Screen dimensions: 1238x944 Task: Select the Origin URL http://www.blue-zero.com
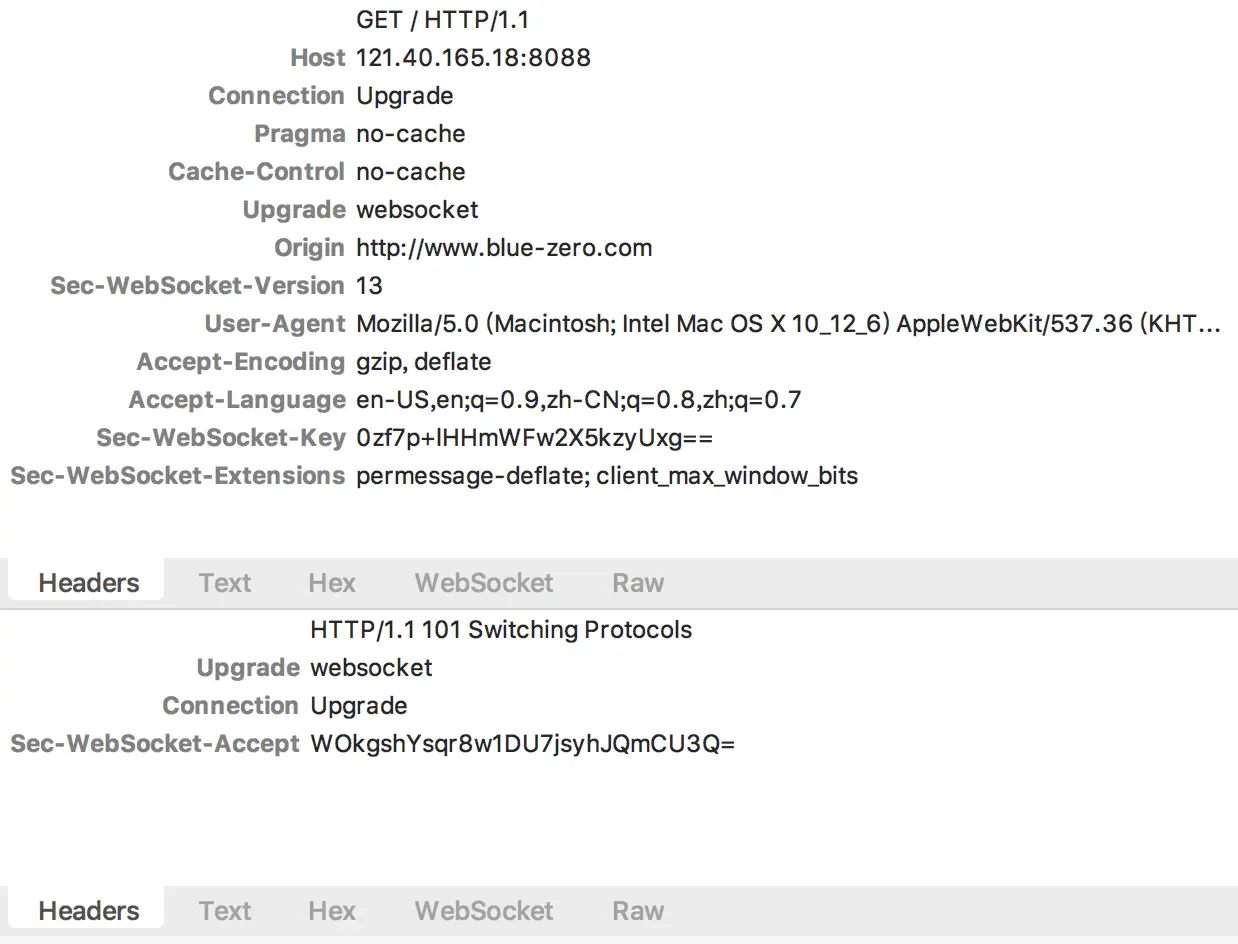tap(504, 248)
